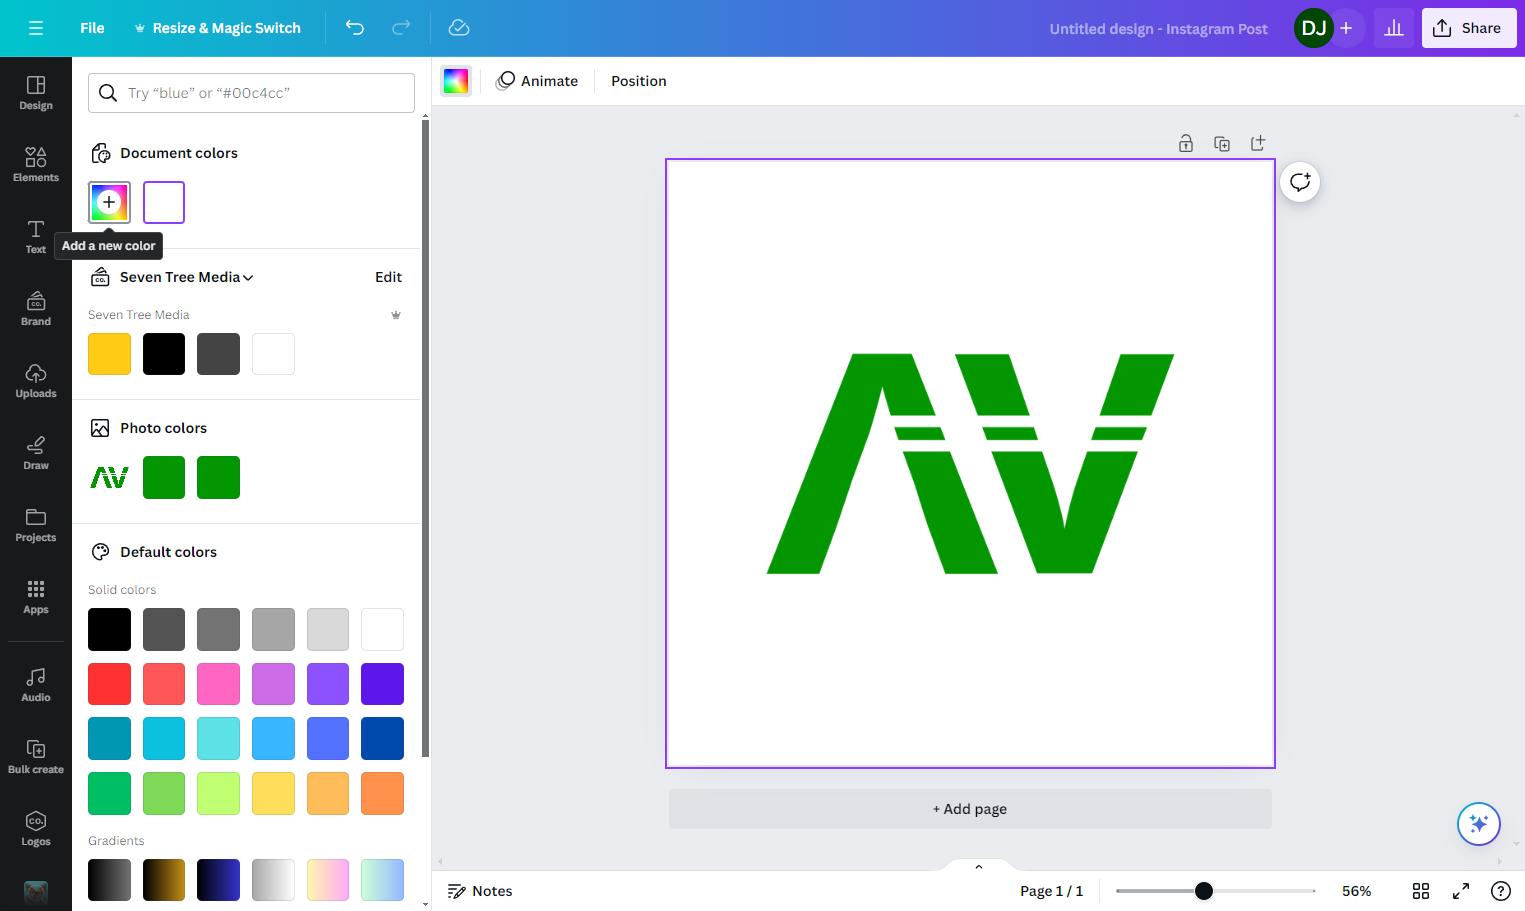
Task: Open the Text side panel
Action: tap(36, 237)
